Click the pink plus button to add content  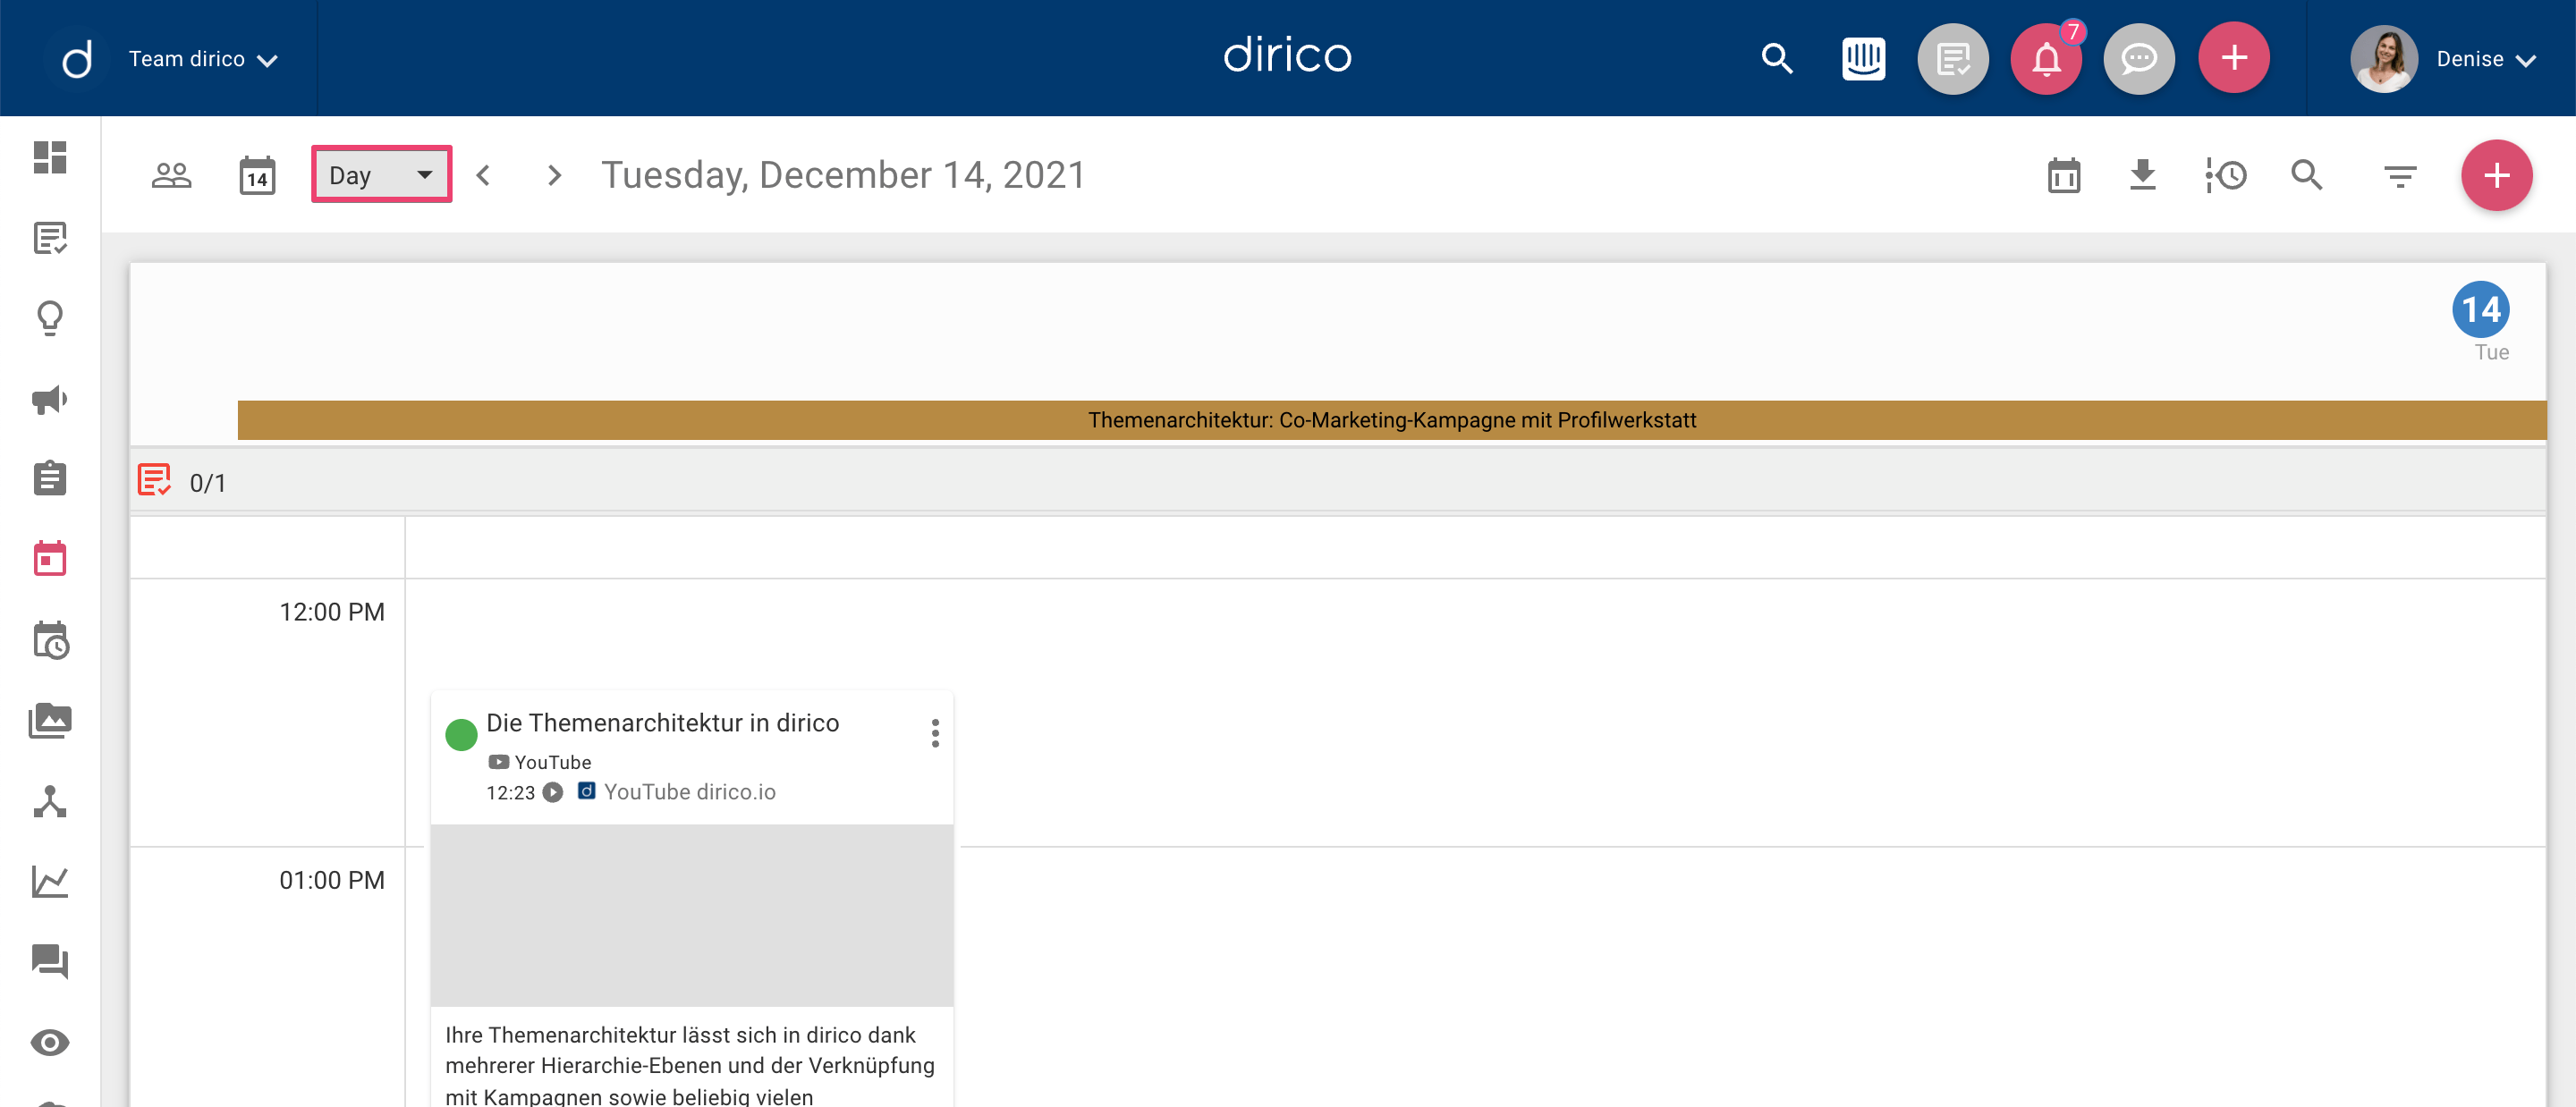pyautogui.click(x=2497, y=175)
